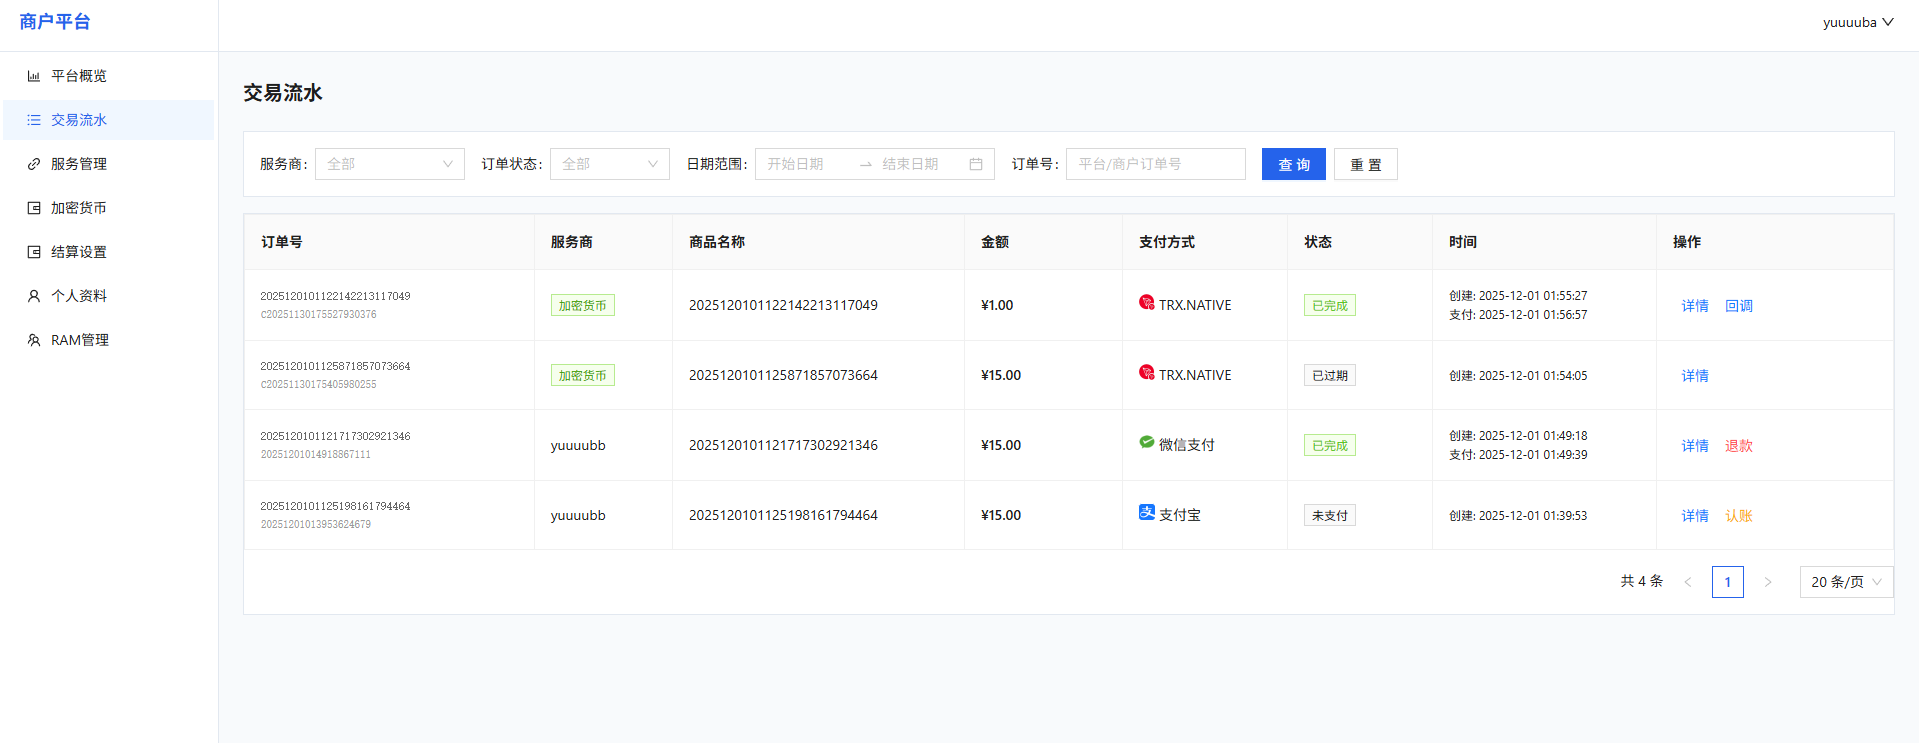Click the 平台概览 chart icon in sidebar
This screenshot has width=1919, height=743.
[x=34, y=76]
